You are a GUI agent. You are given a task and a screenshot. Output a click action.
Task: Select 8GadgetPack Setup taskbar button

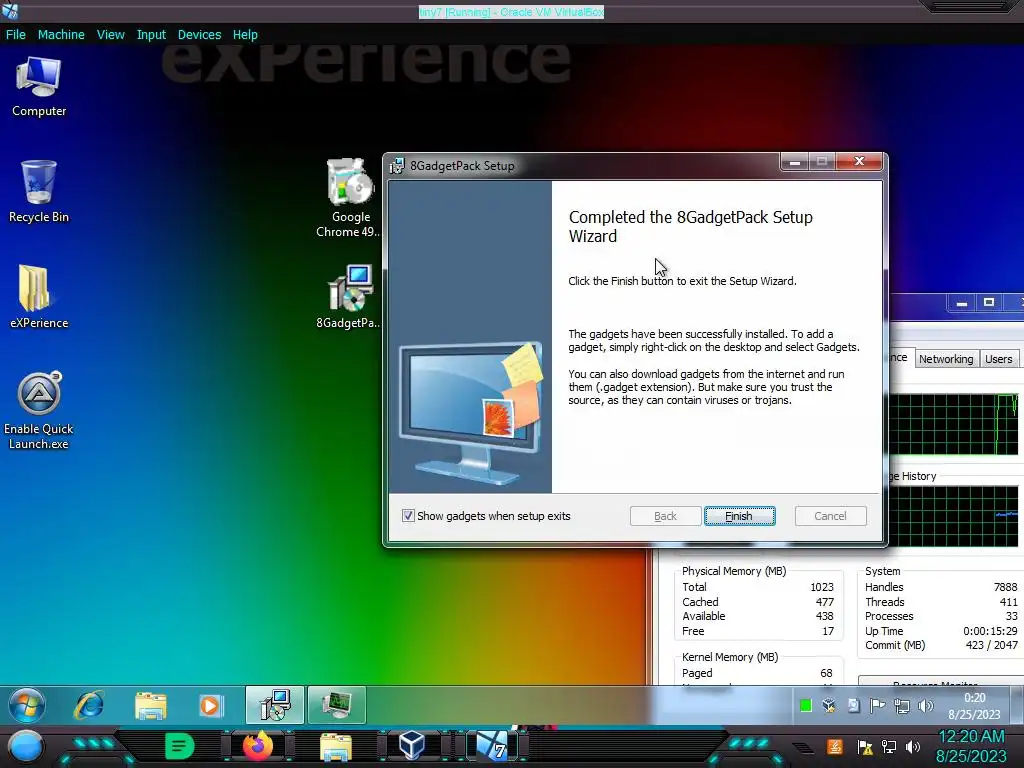[275, 705]
